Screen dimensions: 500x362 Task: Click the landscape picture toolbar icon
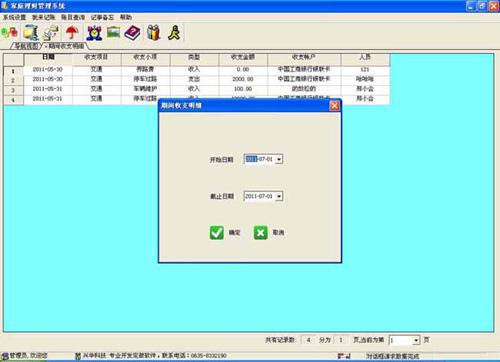pyautogui.click(x=114, y=32)
